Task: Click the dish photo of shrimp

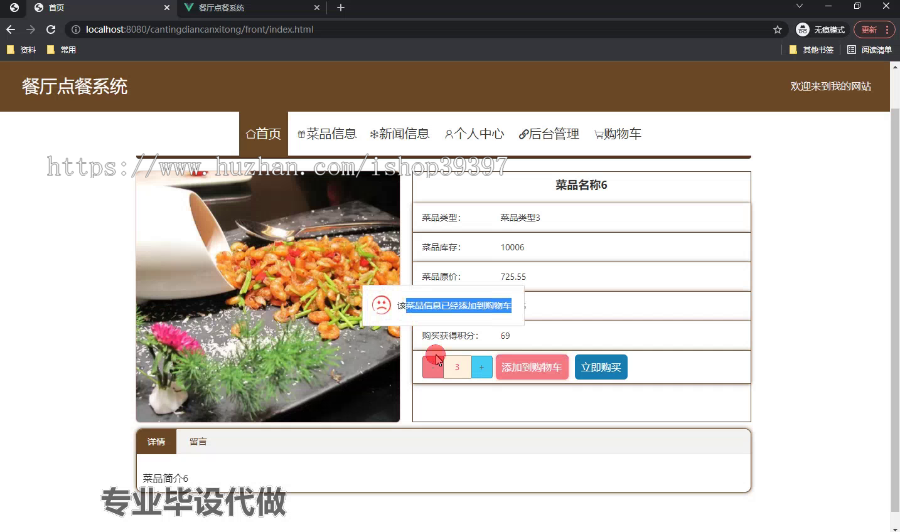Action: [267, 297]
